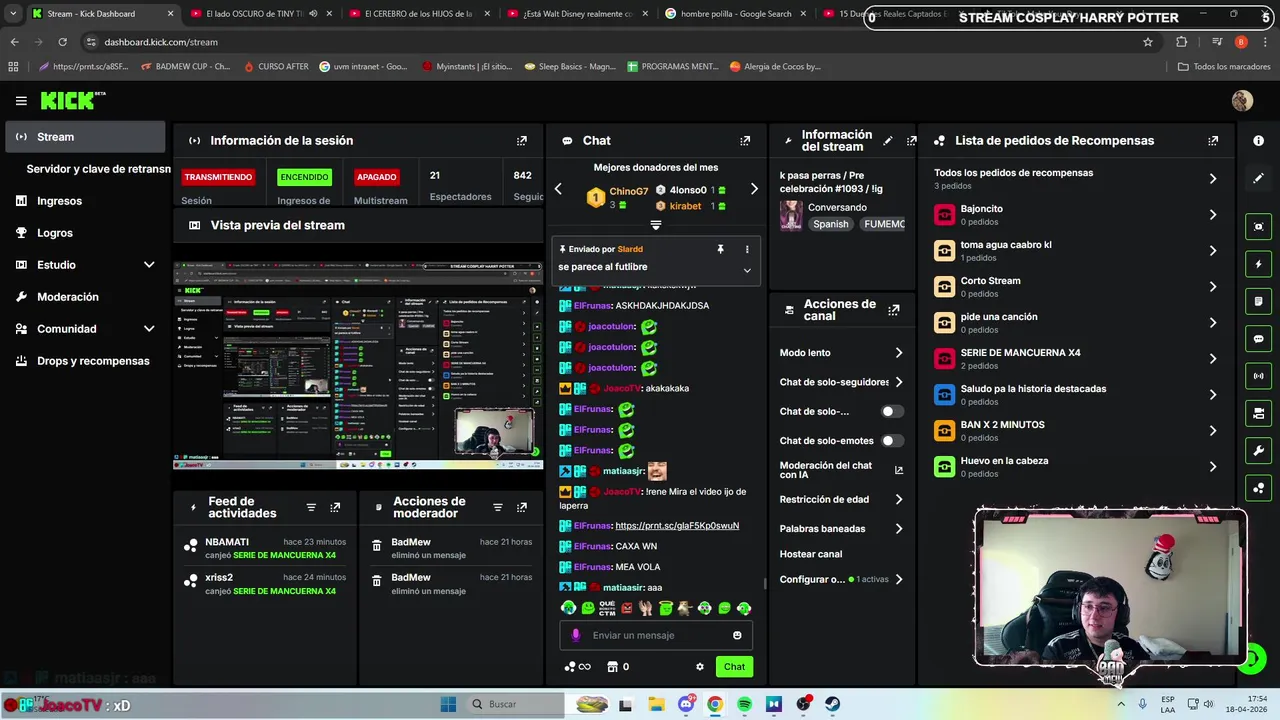Click the Enviar un mensaje input field
Viewport: 1280px width, 720px height.
coord(655,635)
